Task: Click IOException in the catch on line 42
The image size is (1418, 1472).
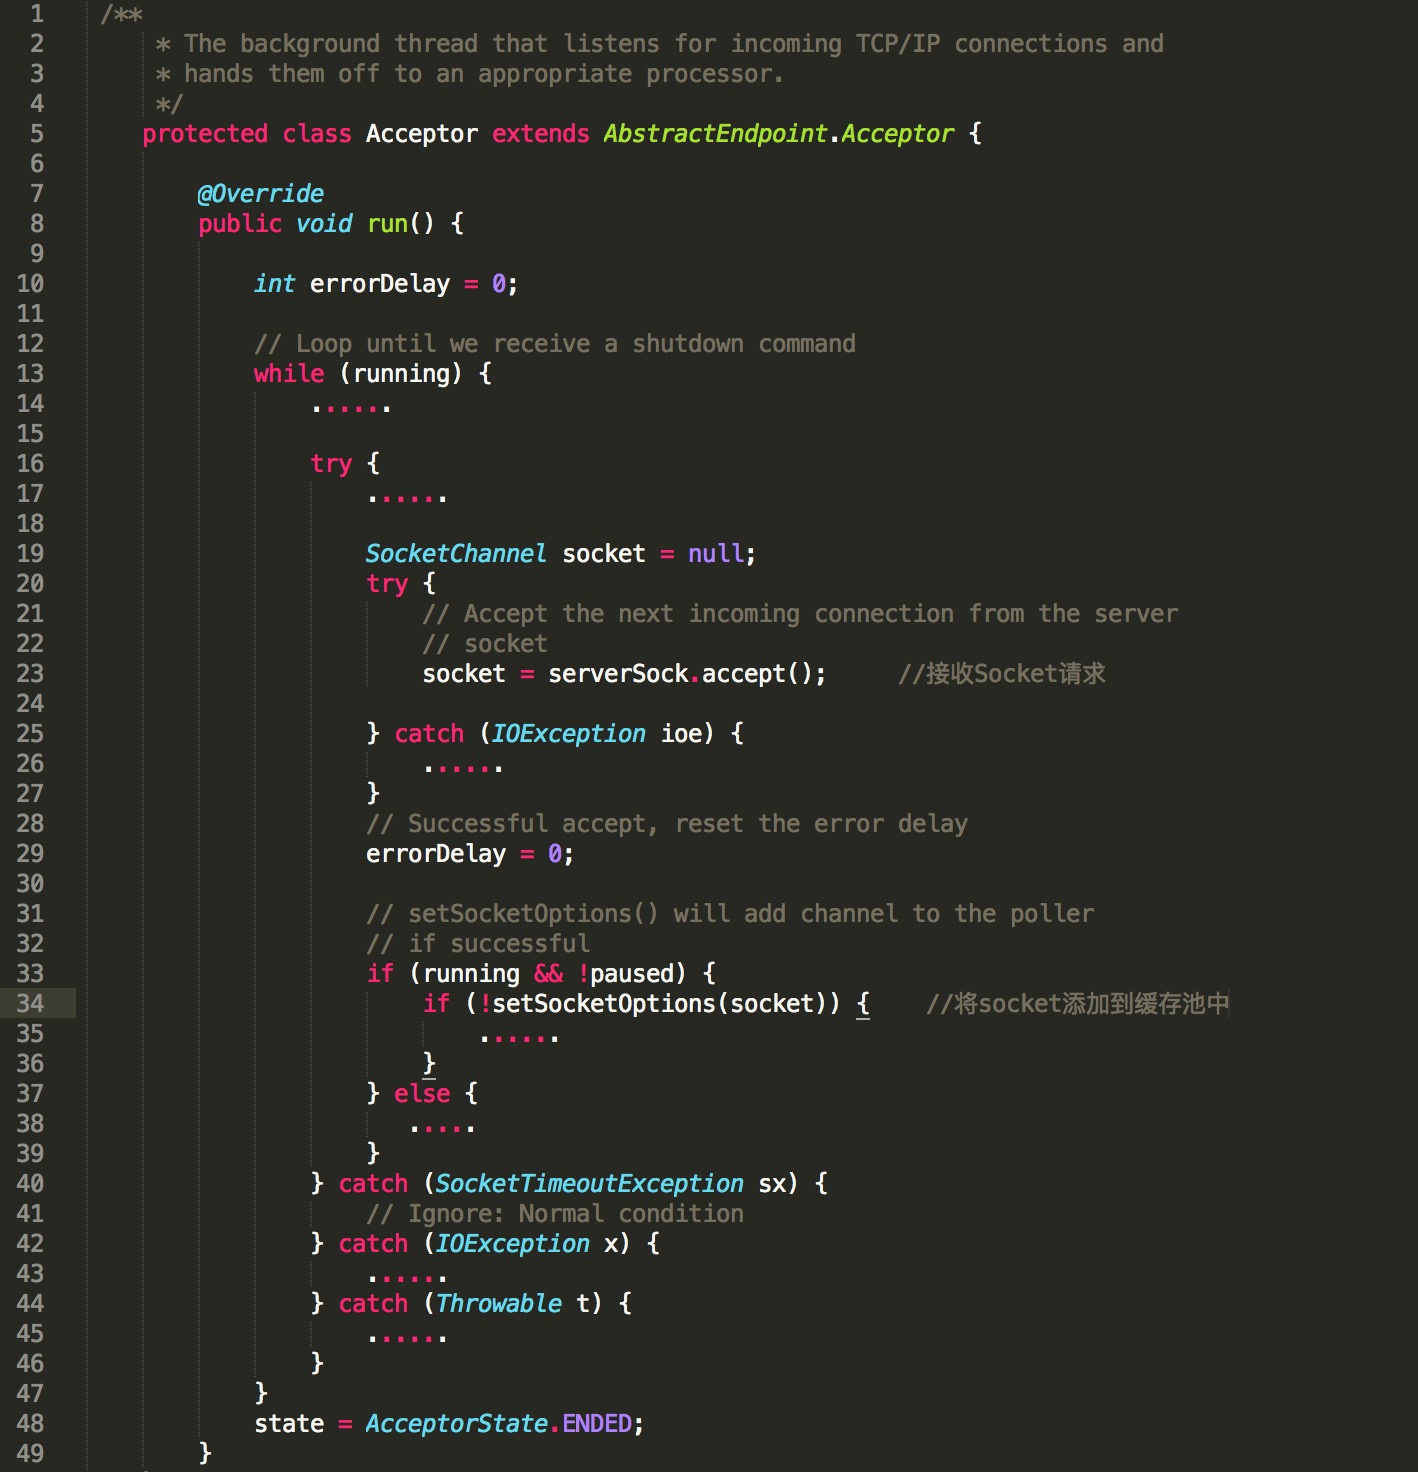Action: click(512, 1243)
